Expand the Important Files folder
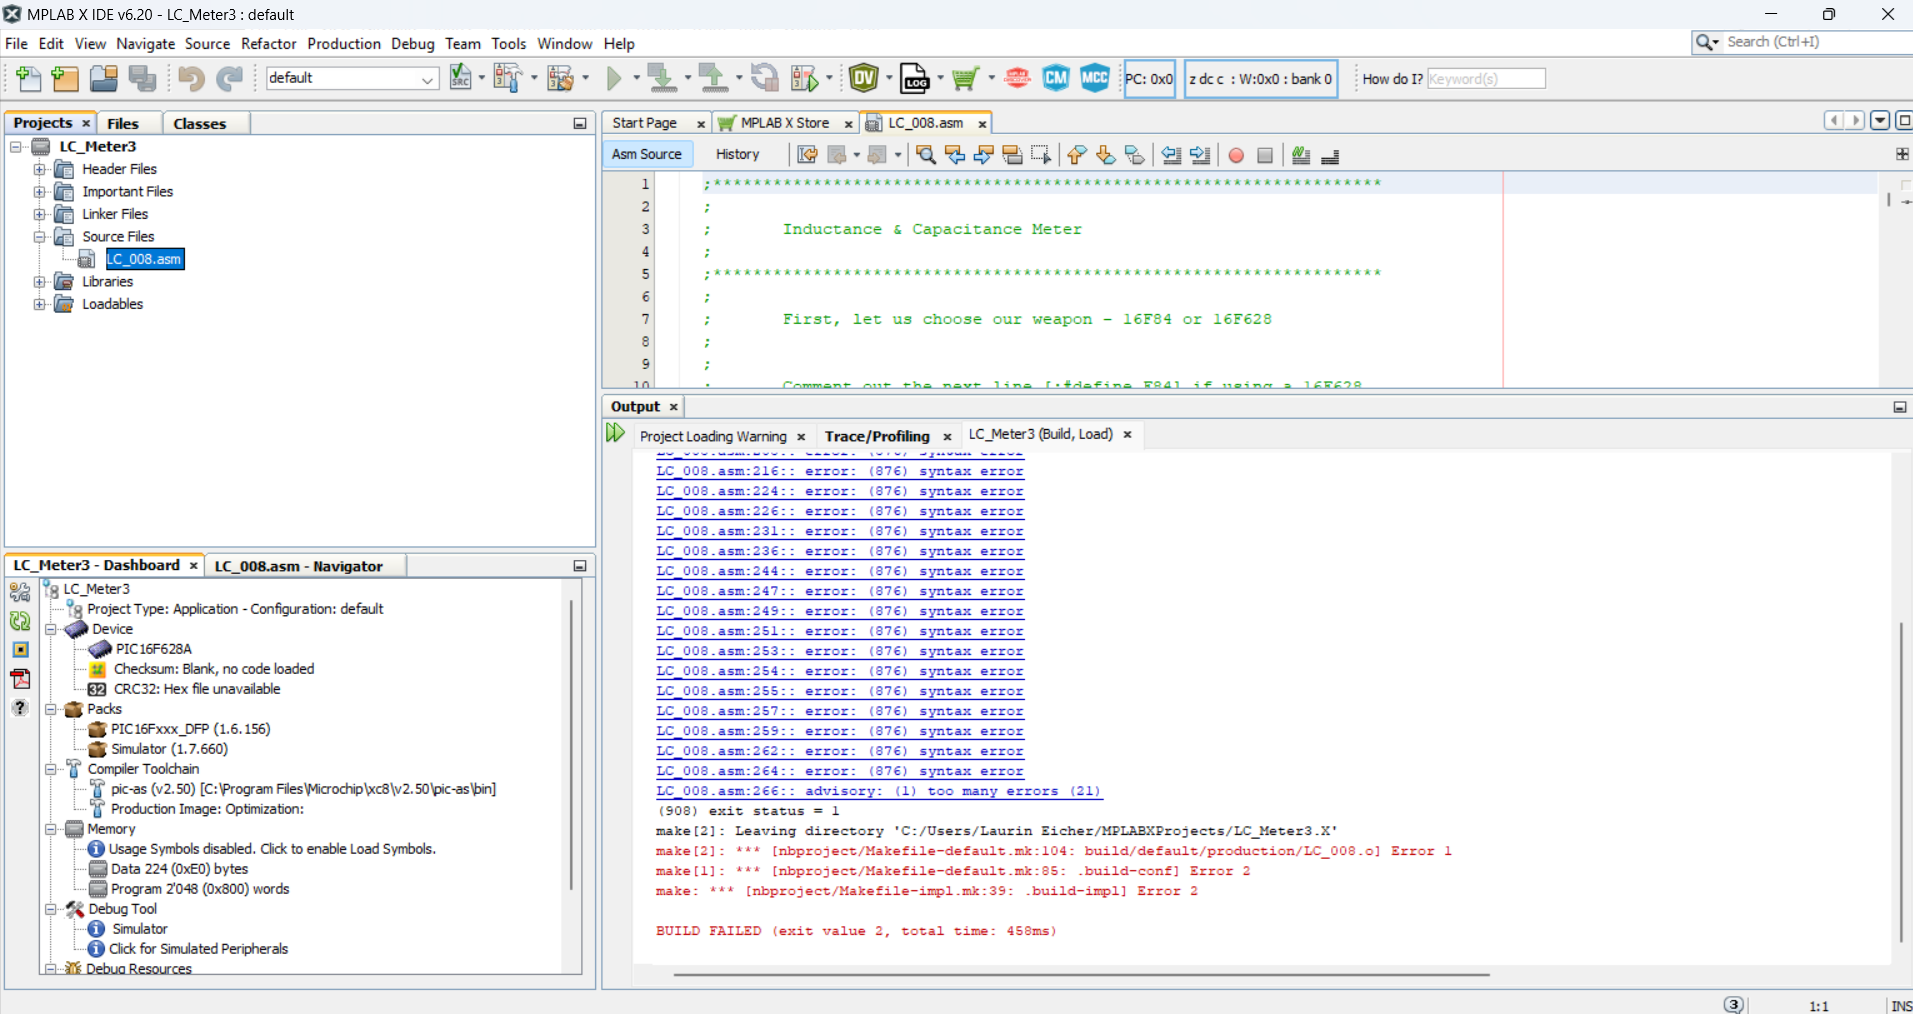Image resolution: width=1913 pixels, height=1014 pixels. click(39, 192)
